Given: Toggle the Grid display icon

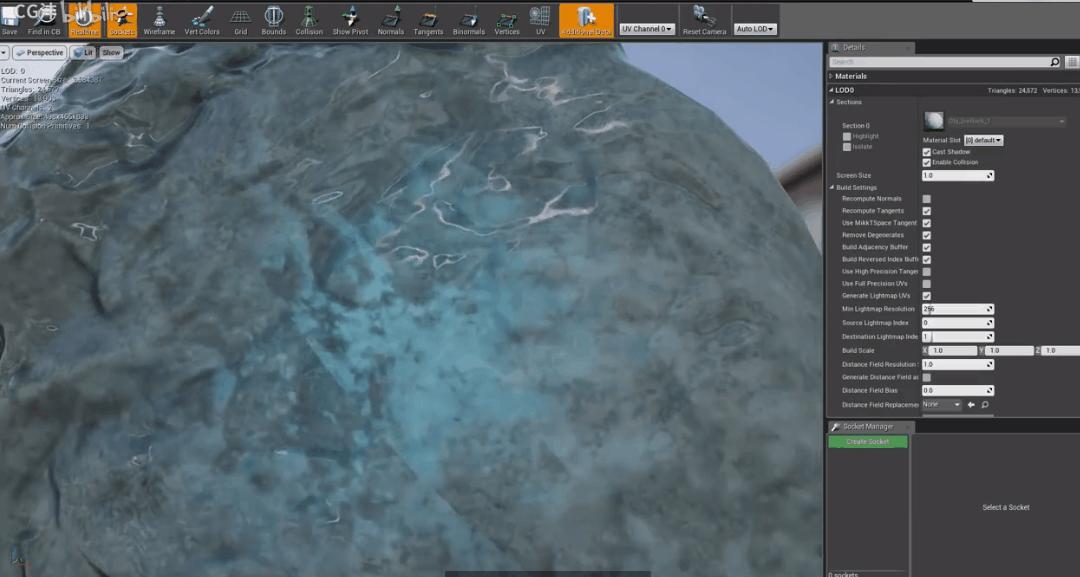Looking at the screenshot, I should pos(240,20).
